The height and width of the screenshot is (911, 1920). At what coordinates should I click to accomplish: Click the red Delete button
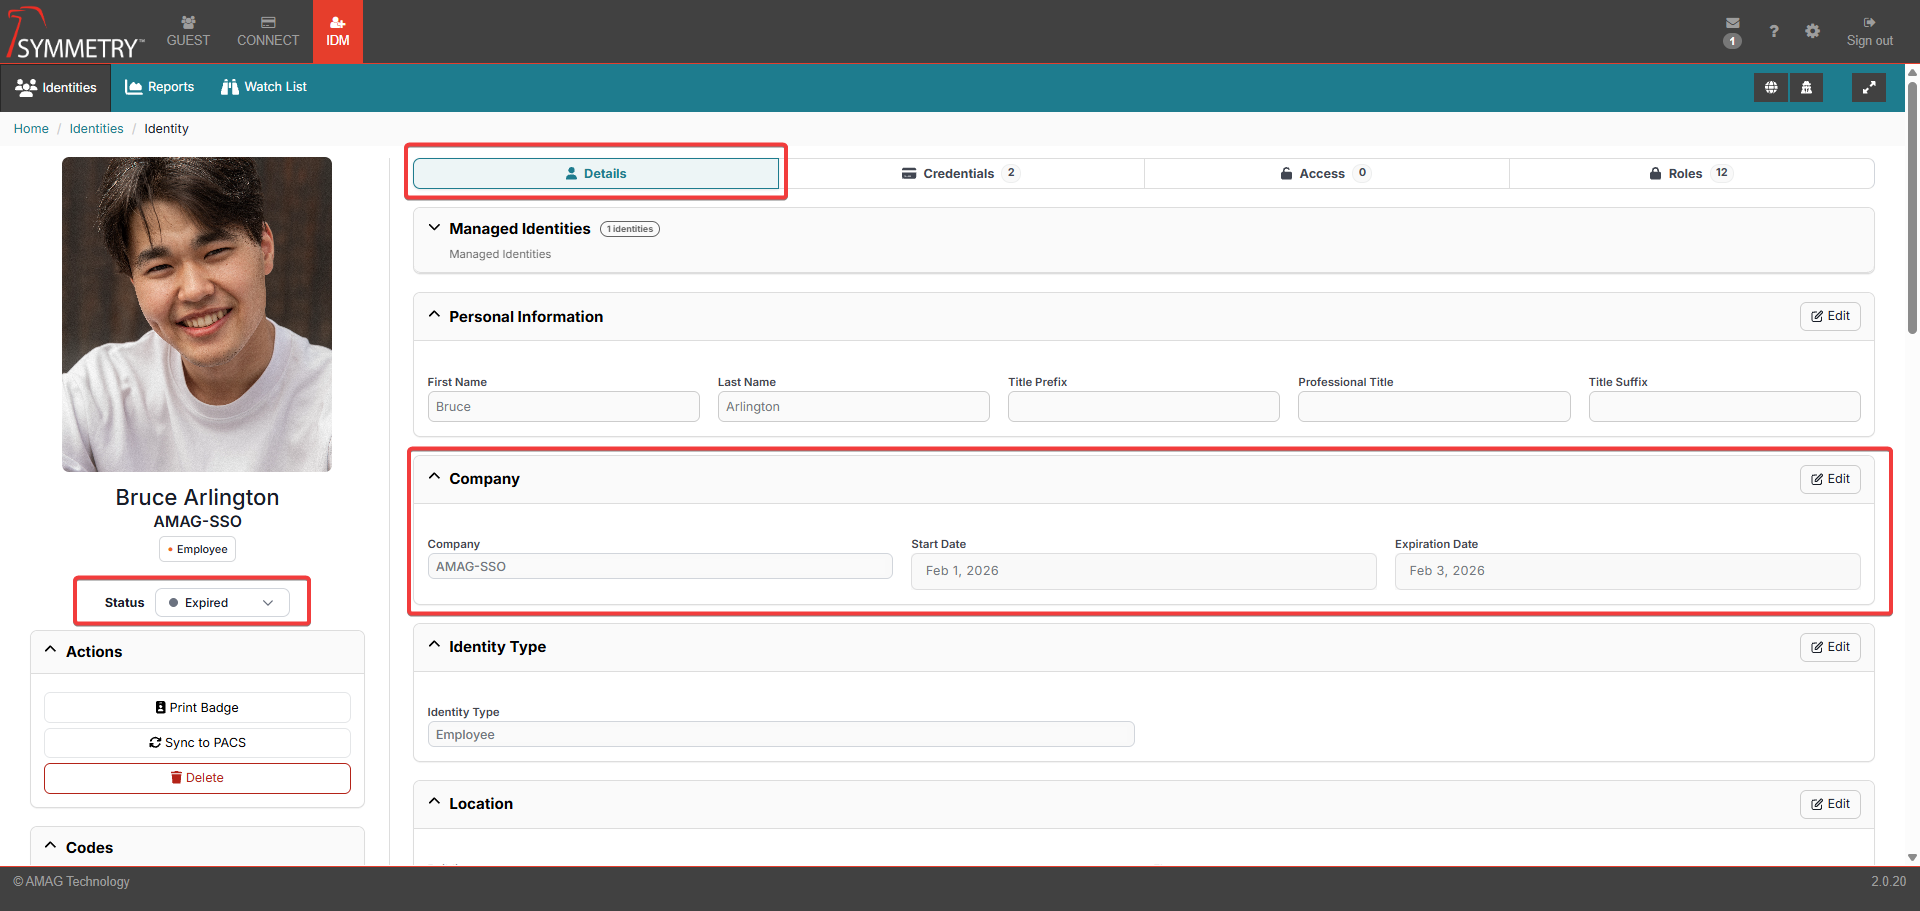[x=197, y=778]
